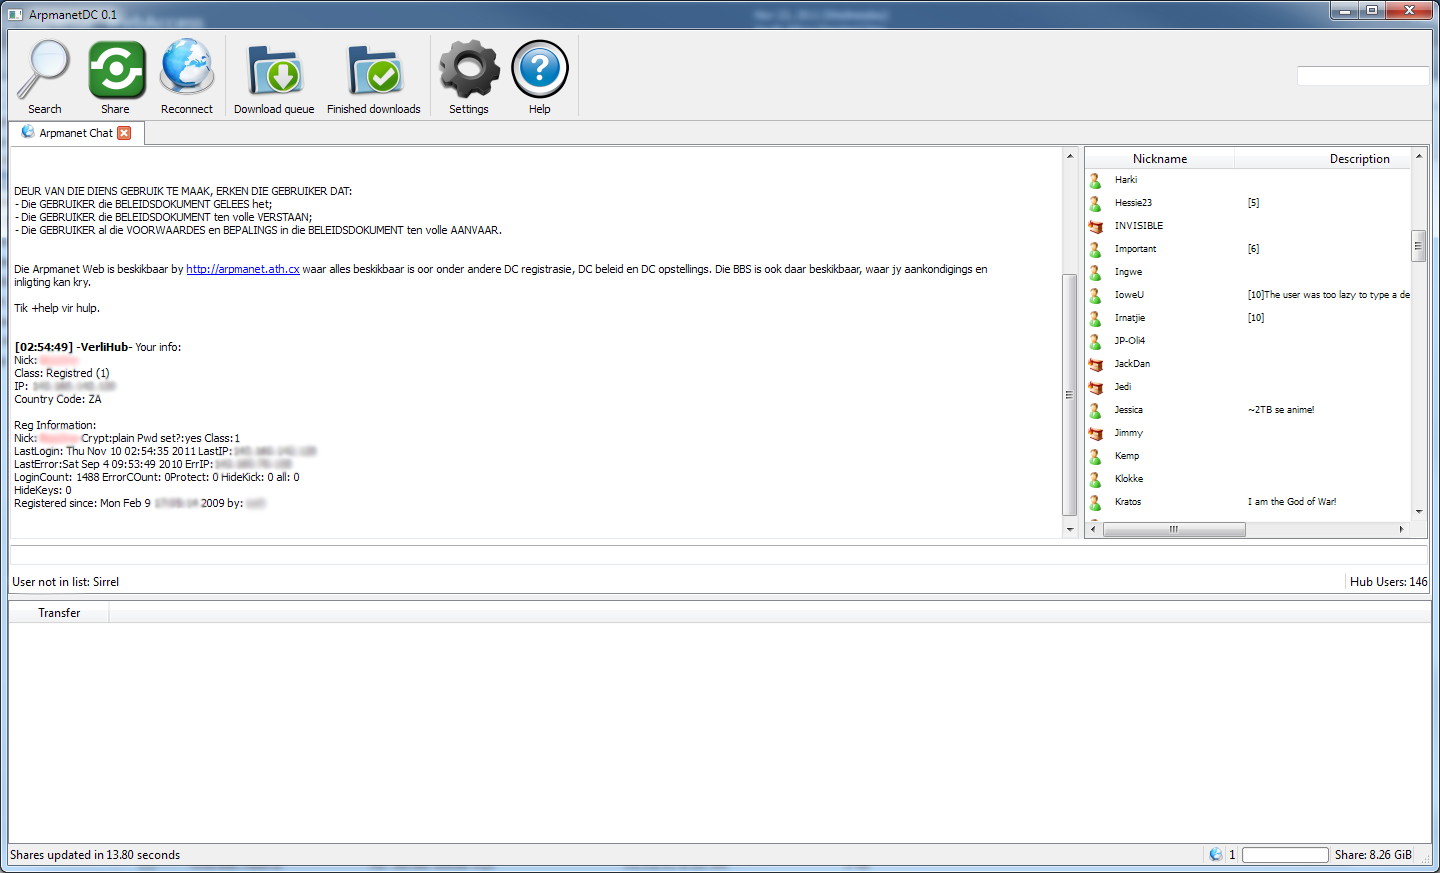Click the firewall icon beside Jimmy
The image size is (1440, 873).
coord(1095,433)
